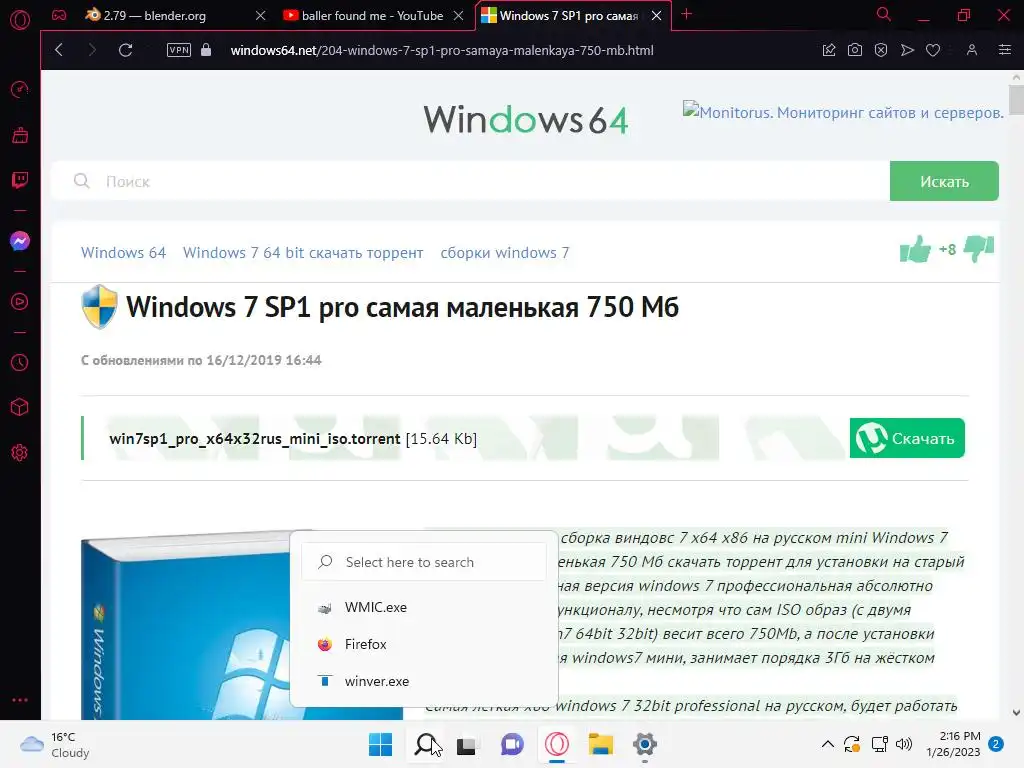Click the taskbar Search icon
The image size is (1024, 768).
pyautogui.click(x=426, y=744)
